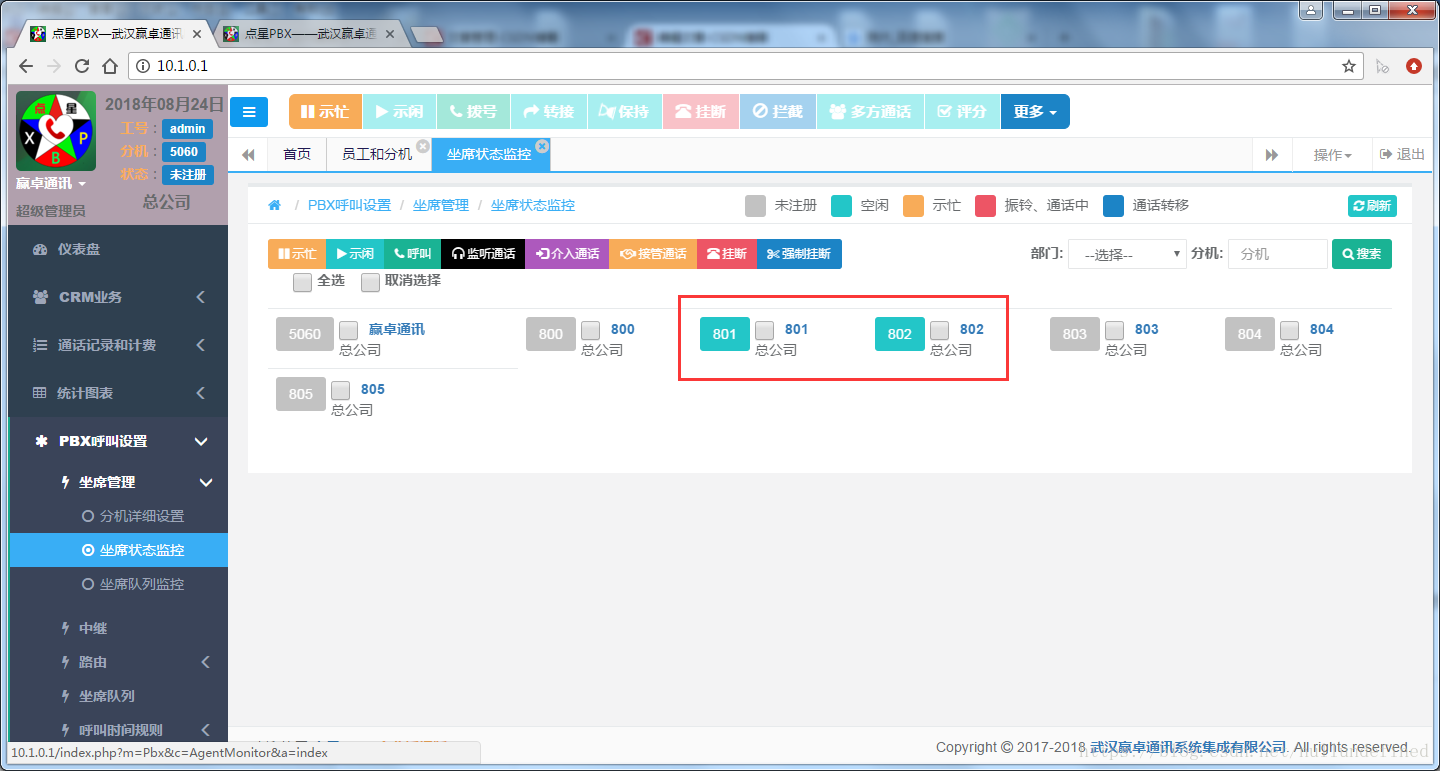Open 坐席管理 breadcrumb link
Viewport: 1440px width, 771px height.
(441, 205)
